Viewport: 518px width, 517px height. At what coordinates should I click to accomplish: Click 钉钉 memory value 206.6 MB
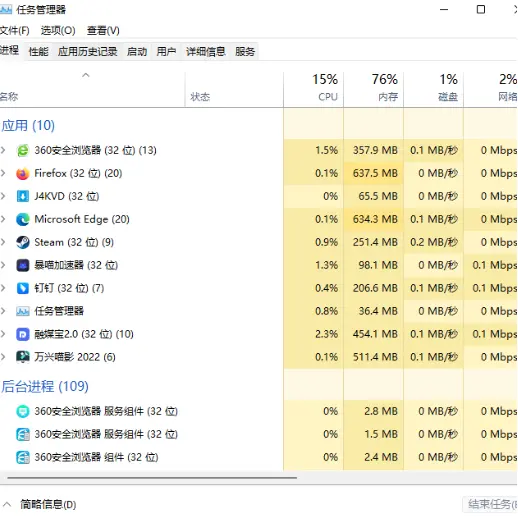[375, 288]
